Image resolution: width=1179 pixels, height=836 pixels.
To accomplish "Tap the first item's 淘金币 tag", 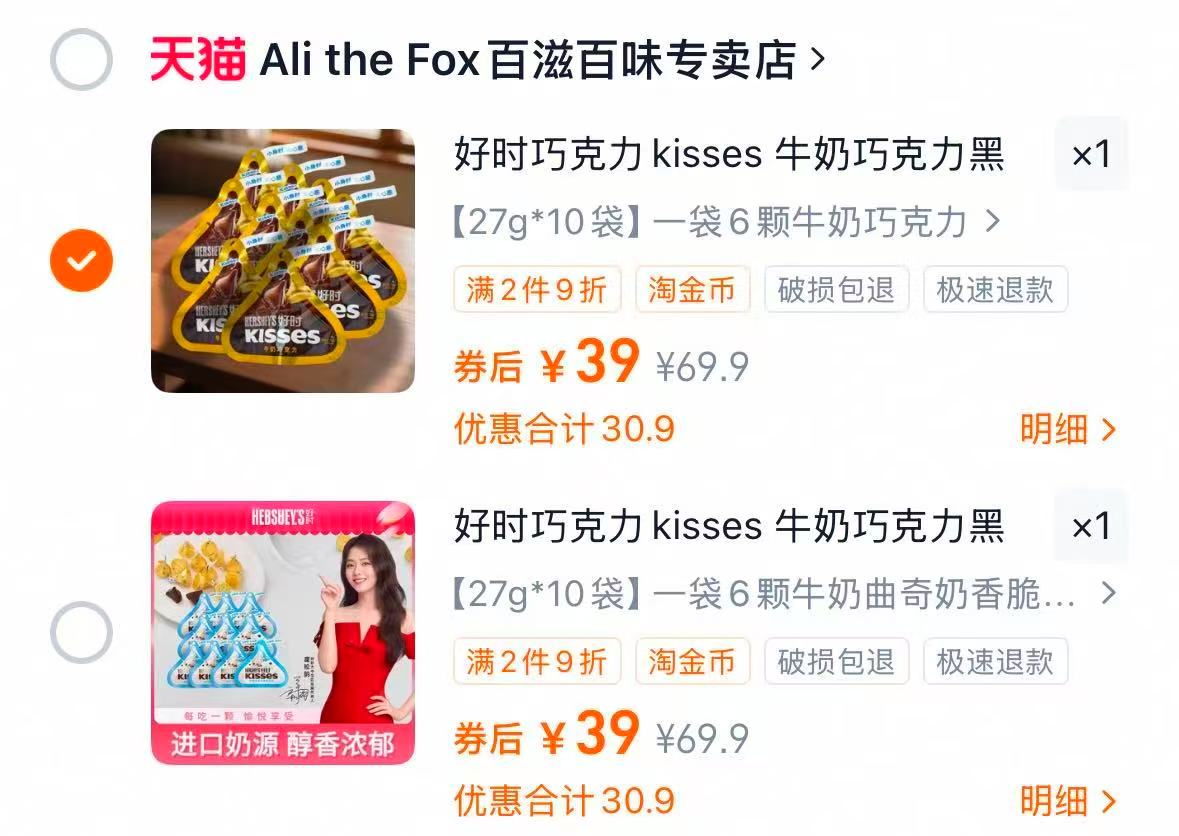I will point(693,289).
